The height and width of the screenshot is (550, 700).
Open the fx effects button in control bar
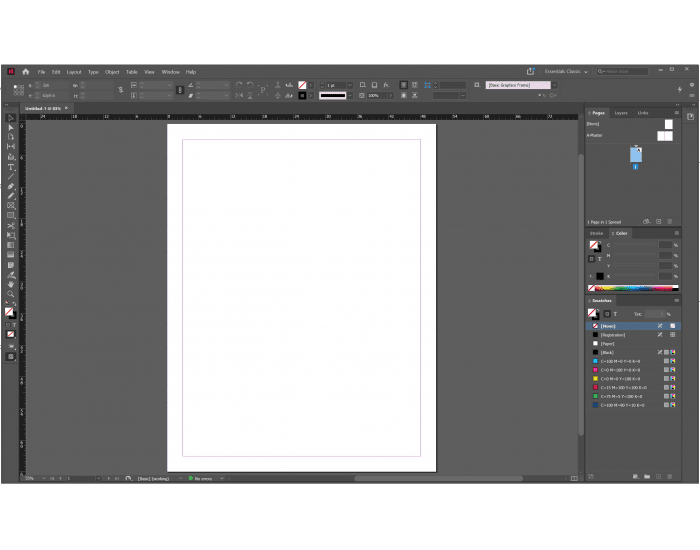(386, 85)
